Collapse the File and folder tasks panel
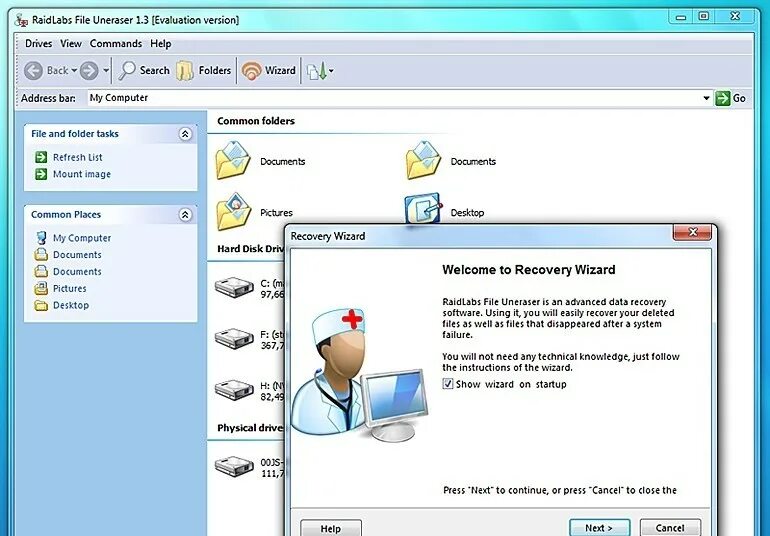The width and height of the screenshot is (770, 536). pyautogui.click(x=185, y=134)
